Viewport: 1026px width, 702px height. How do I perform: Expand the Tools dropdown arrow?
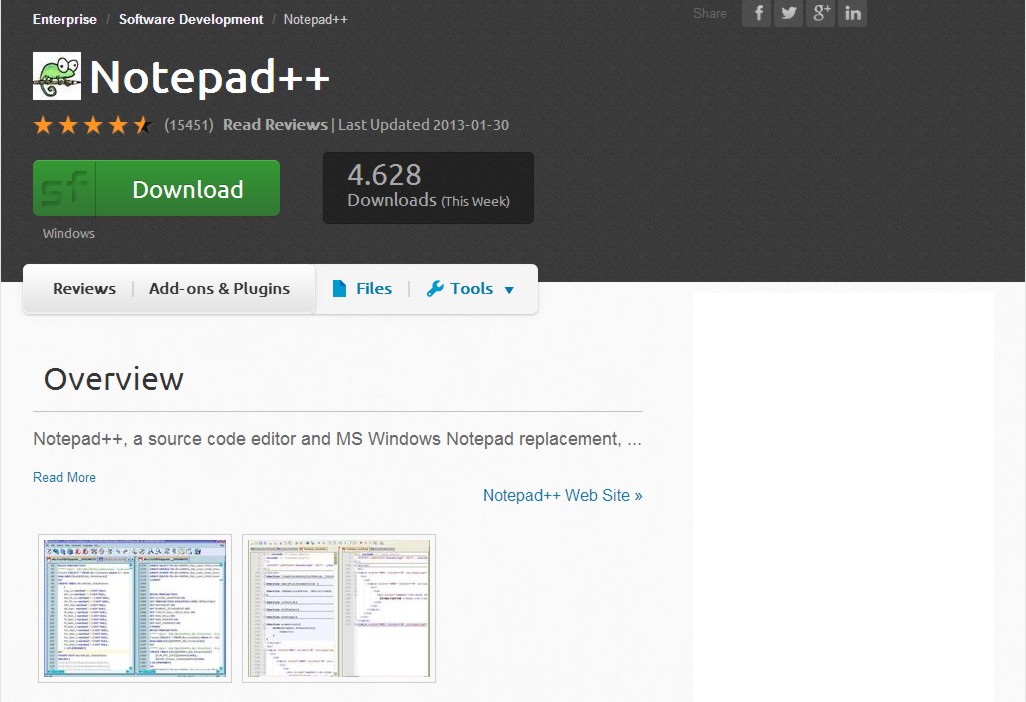pyautogui.click(x=509, y=290)
